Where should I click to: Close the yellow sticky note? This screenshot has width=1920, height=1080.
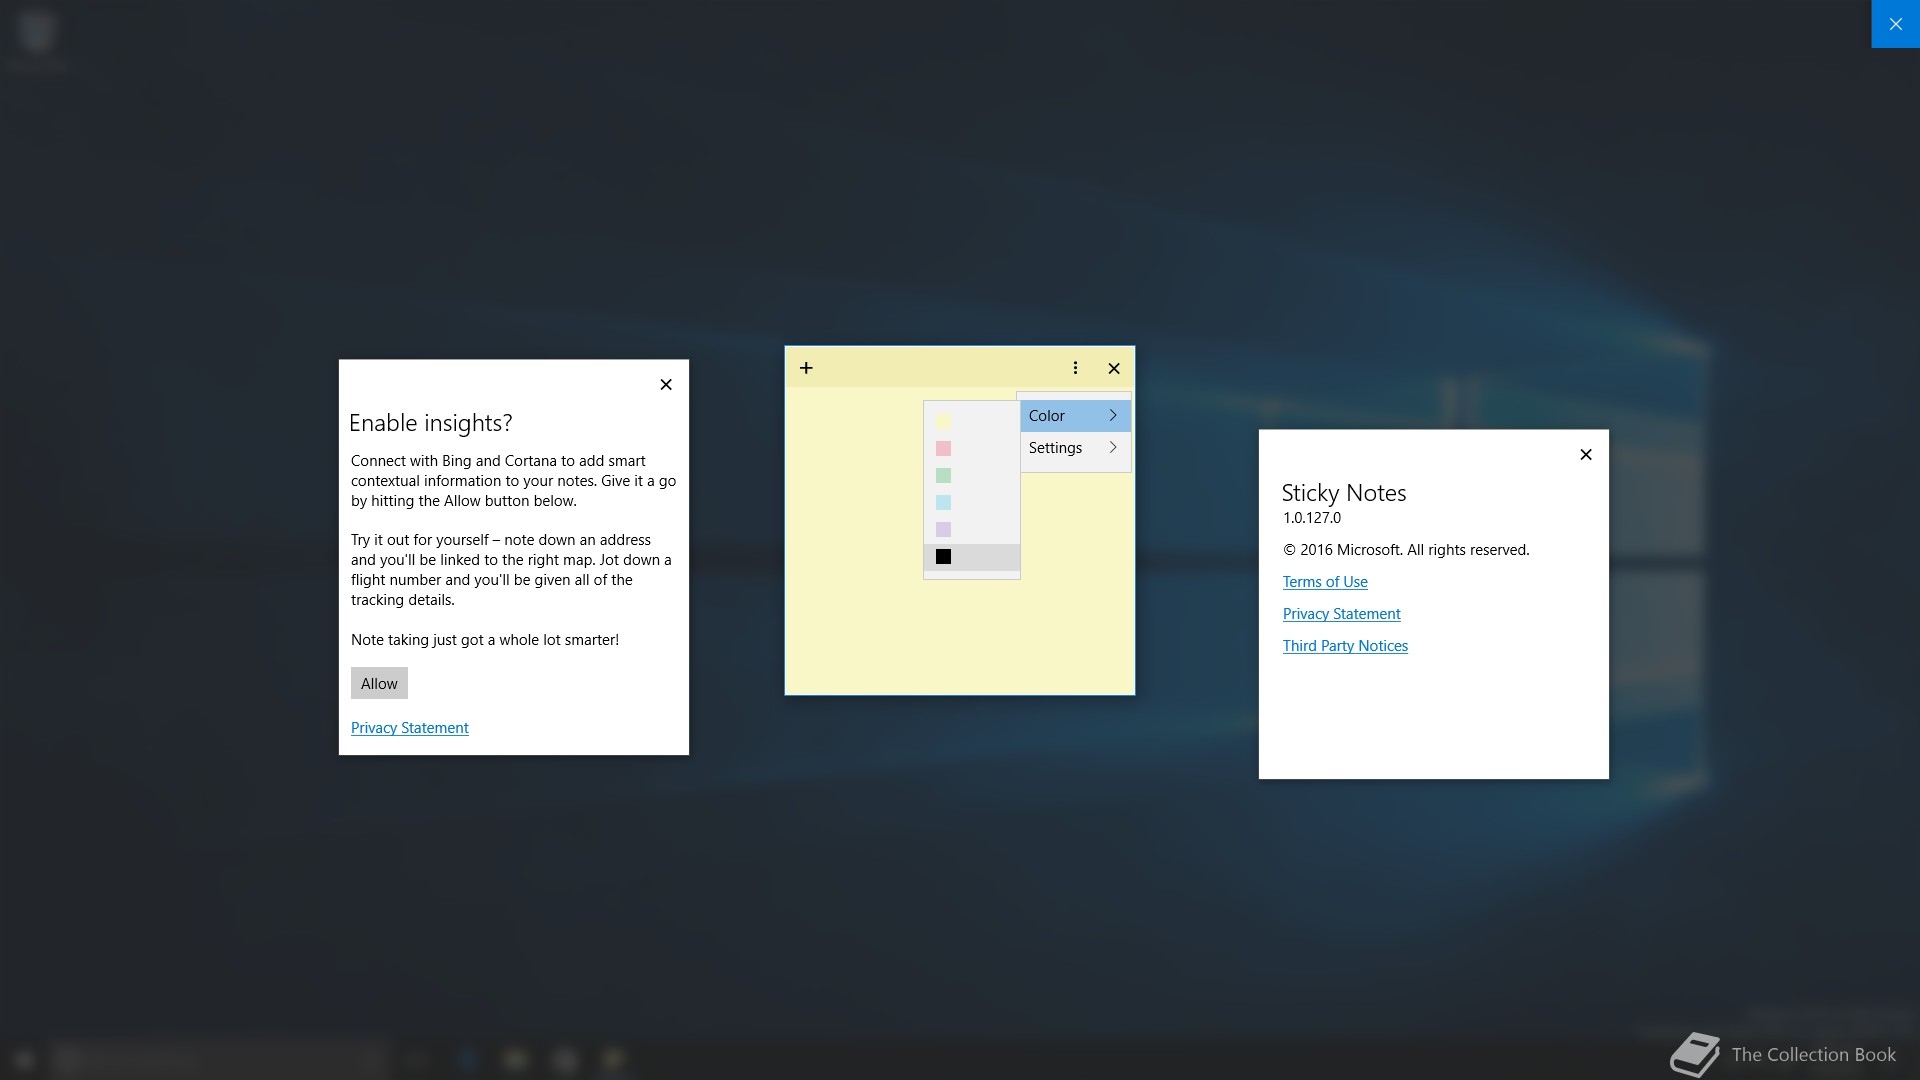point(1114,368)
